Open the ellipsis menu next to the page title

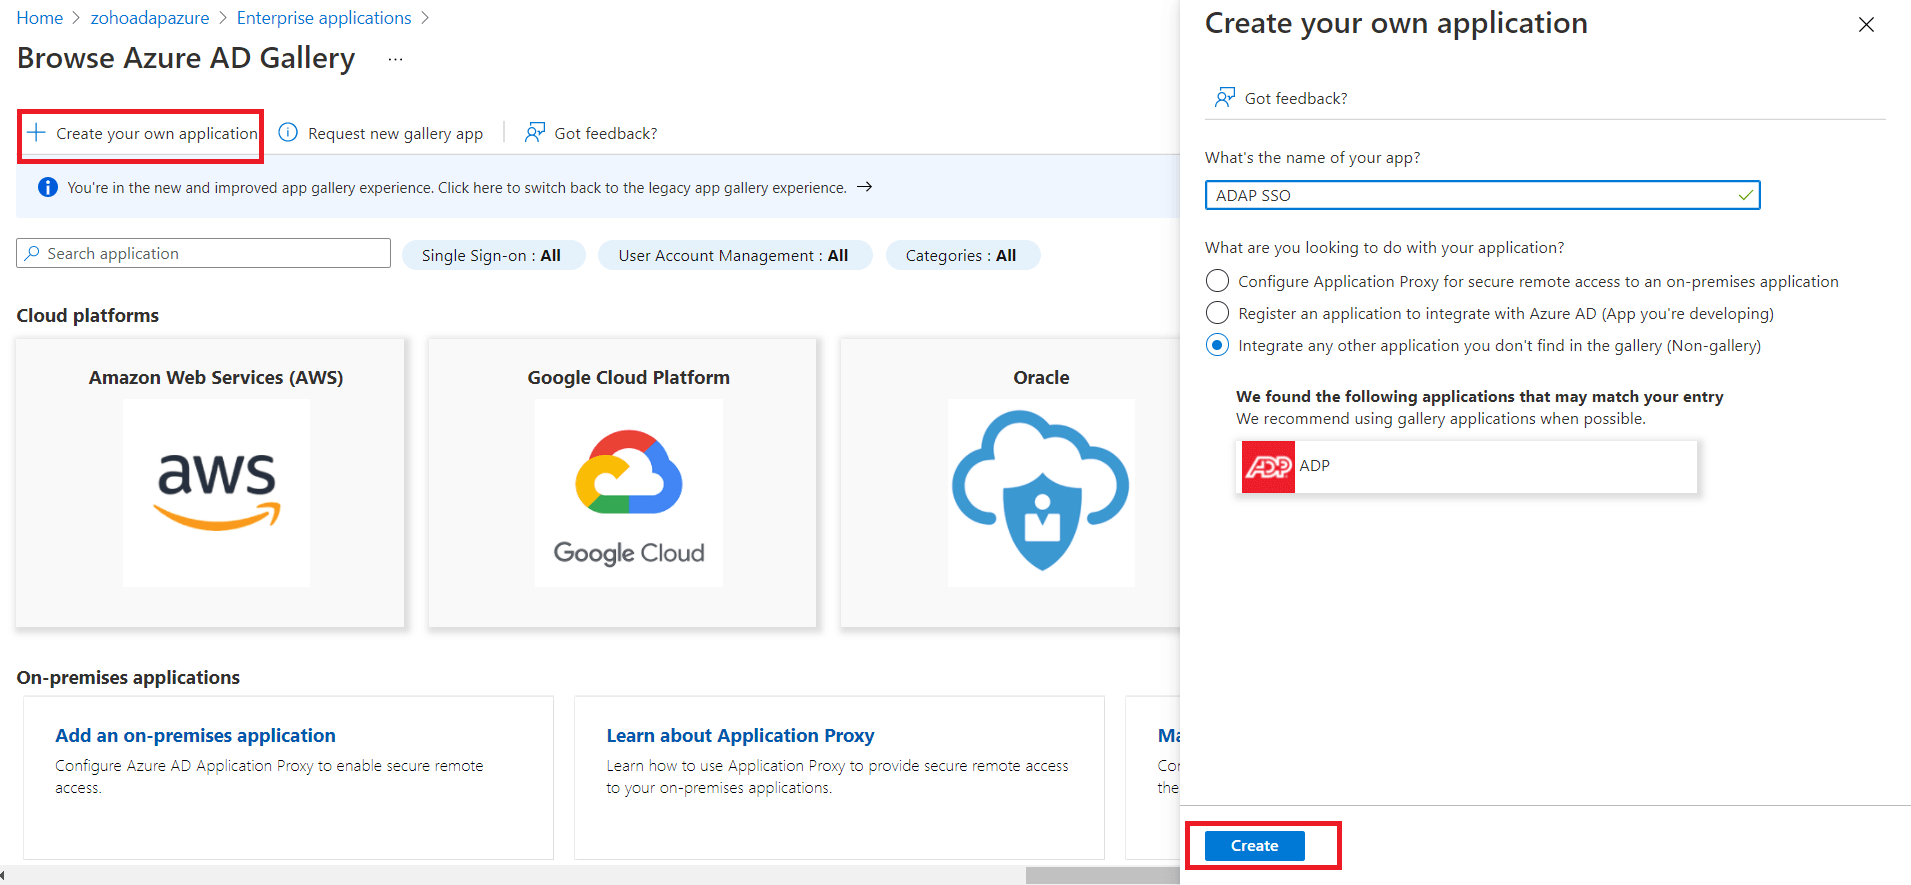pyautogui.click(x=396, y=60)
